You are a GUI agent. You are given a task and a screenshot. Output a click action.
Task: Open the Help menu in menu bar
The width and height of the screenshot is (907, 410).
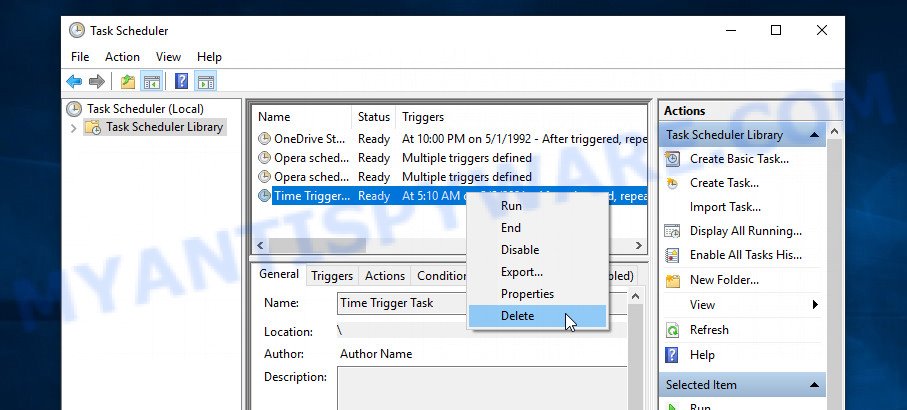point(209,57)
